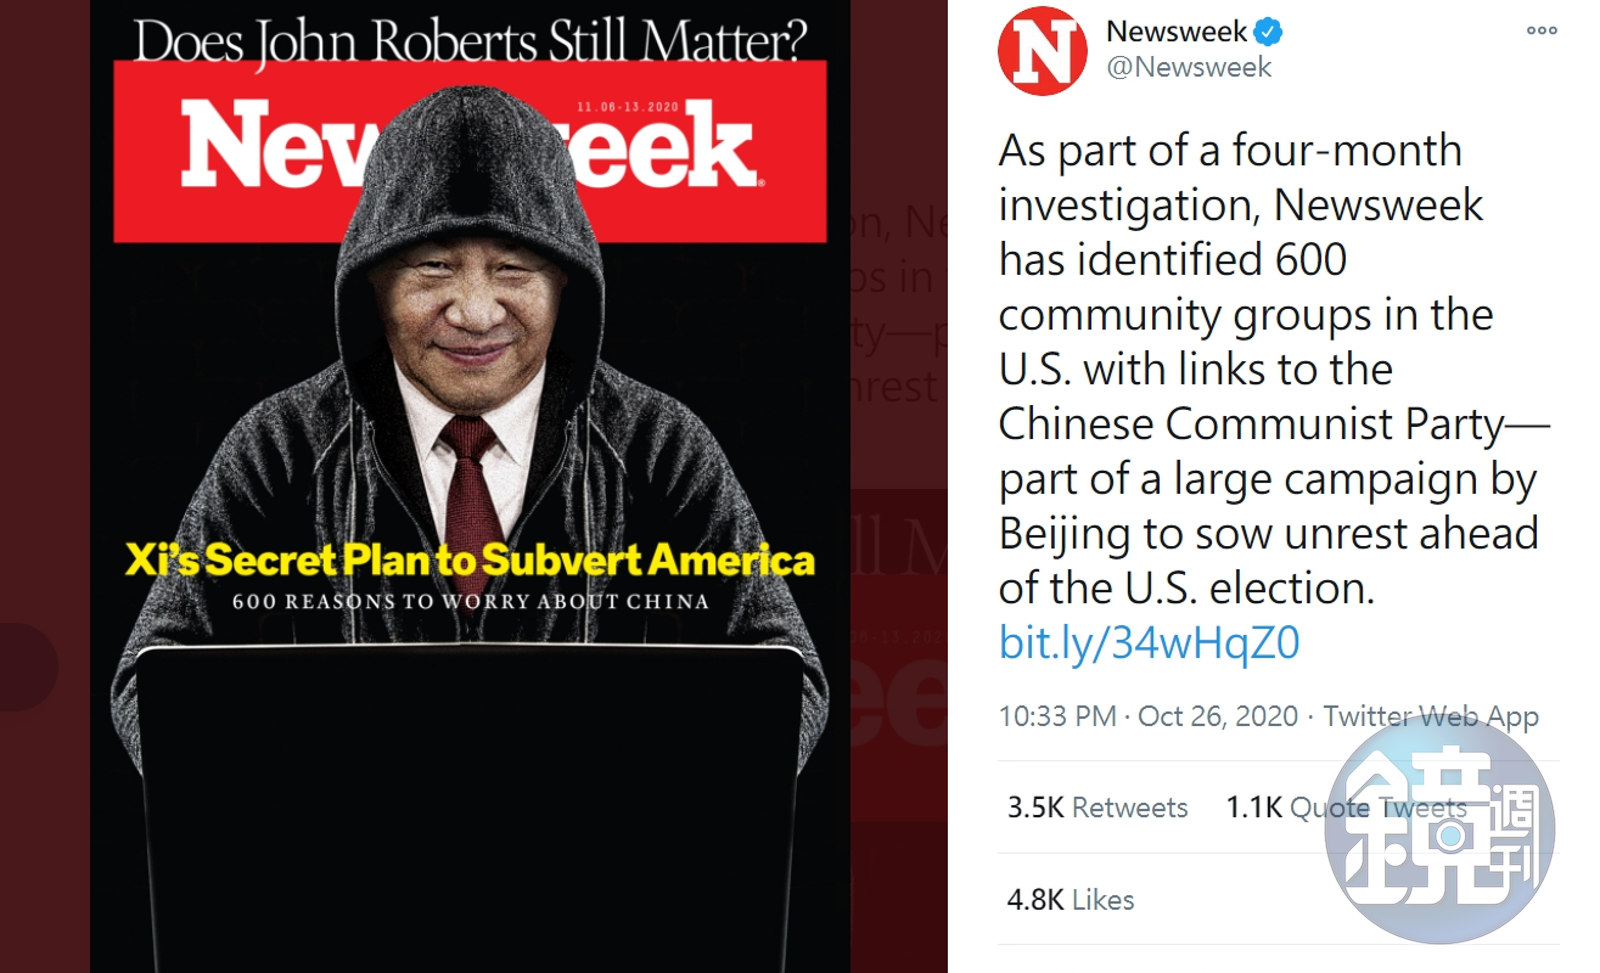1600x973 pixels.
Task: Click the Newsweek display name
Action: pyautogui.click(x=1176, y=32)
